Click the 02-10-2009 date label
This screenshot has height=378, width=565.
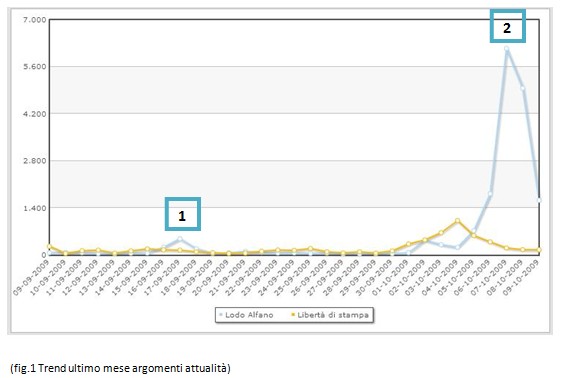coord(407,278)
